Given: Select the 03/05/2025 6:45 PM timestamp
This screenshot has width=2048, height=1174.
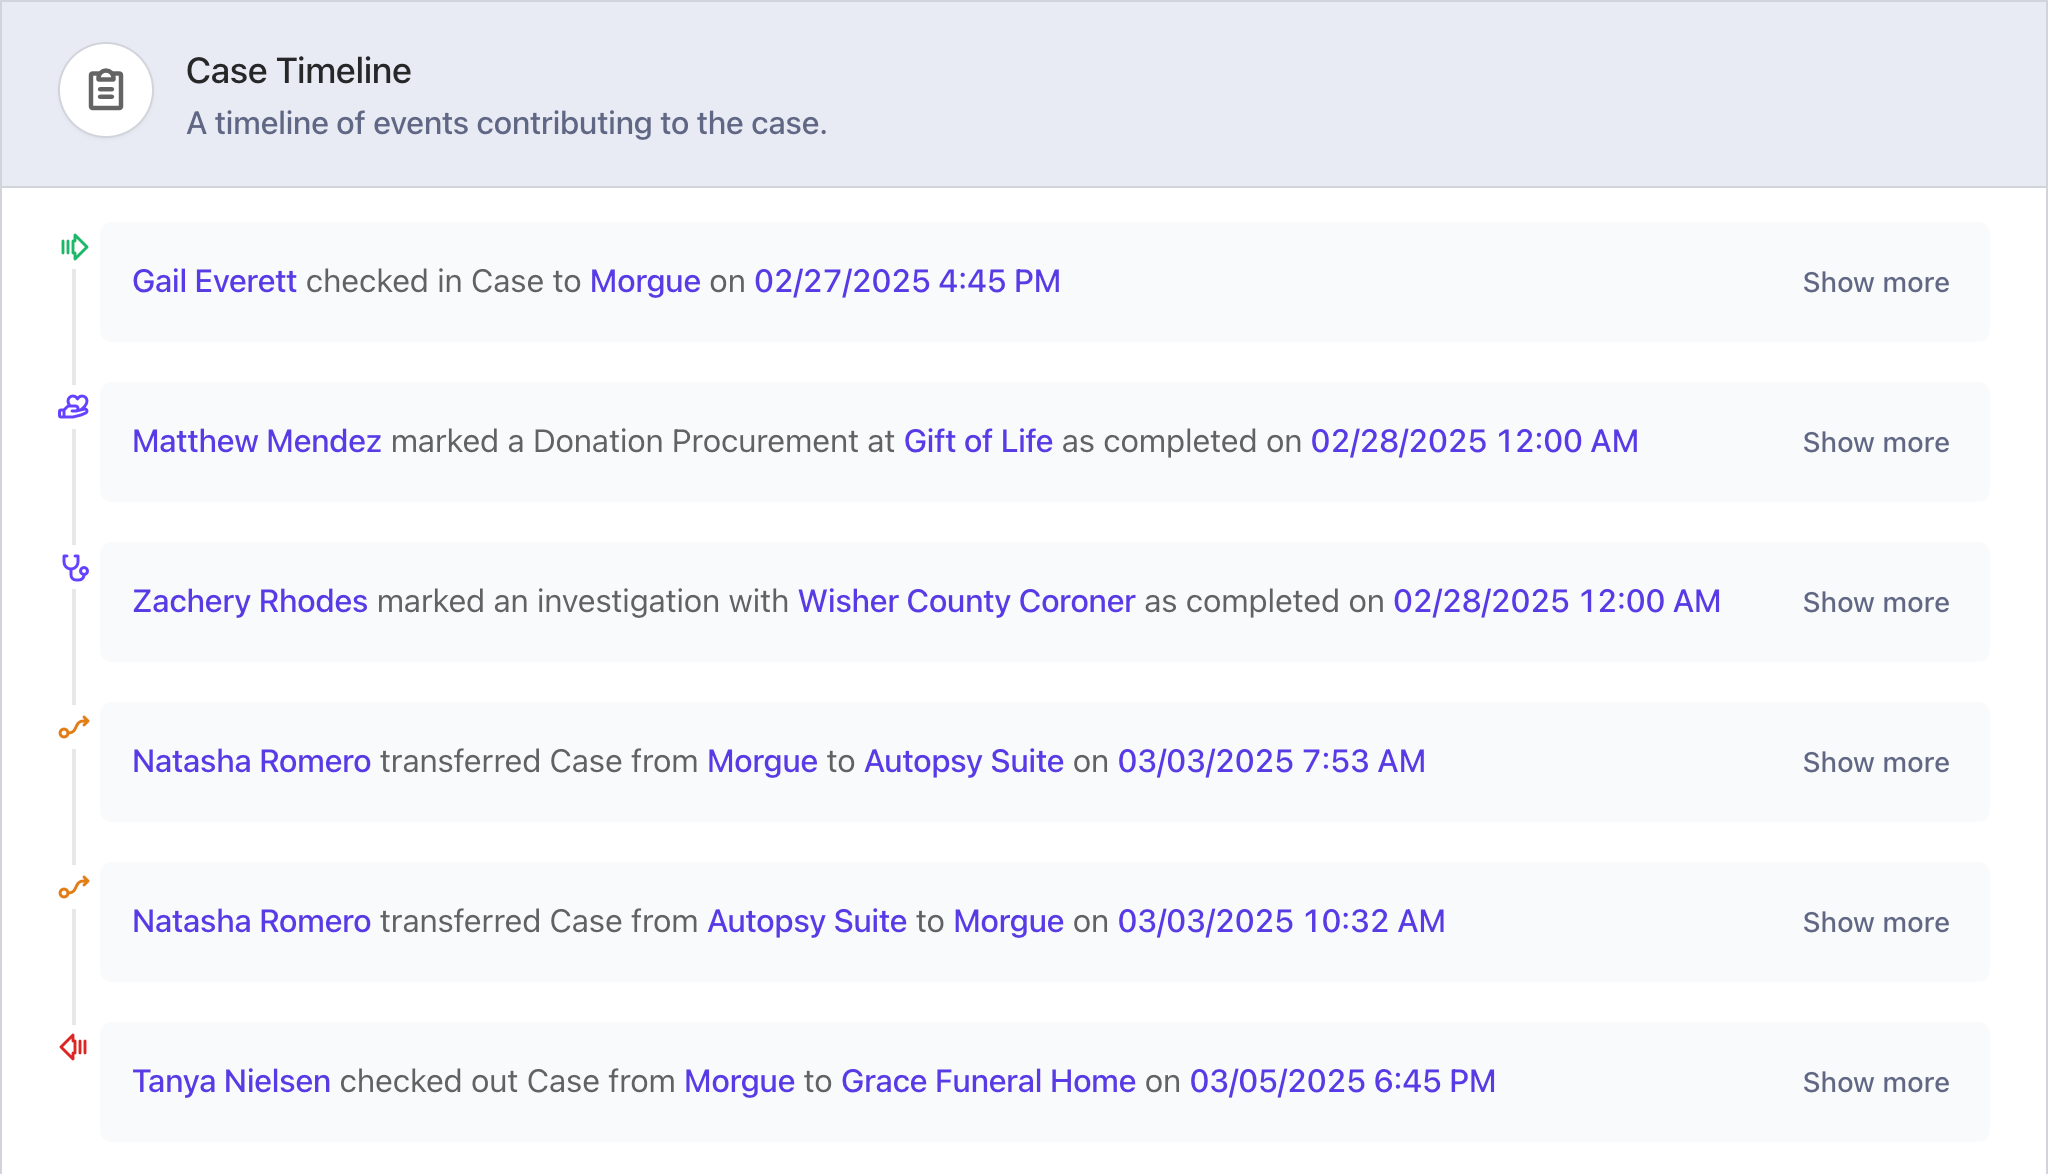Looking at the screenshot, I should pos(1342,1081).
